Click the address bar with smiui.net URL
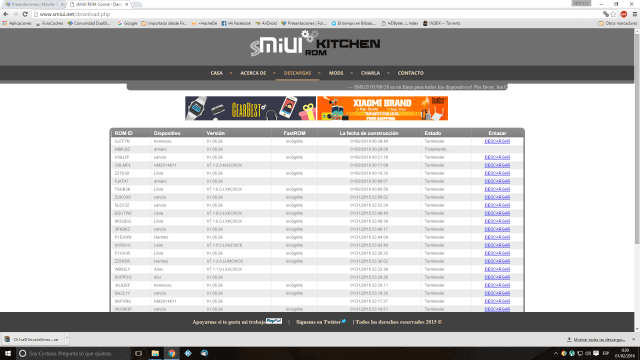 tap(314, 14)
